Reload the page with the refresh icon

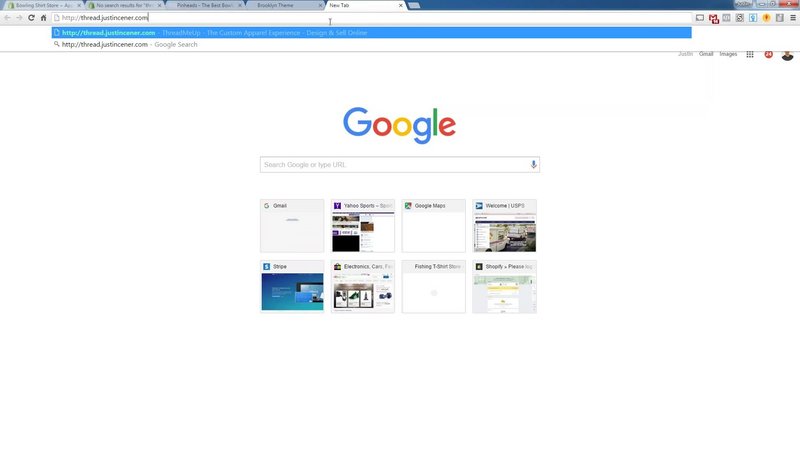[x=31, y=18]
